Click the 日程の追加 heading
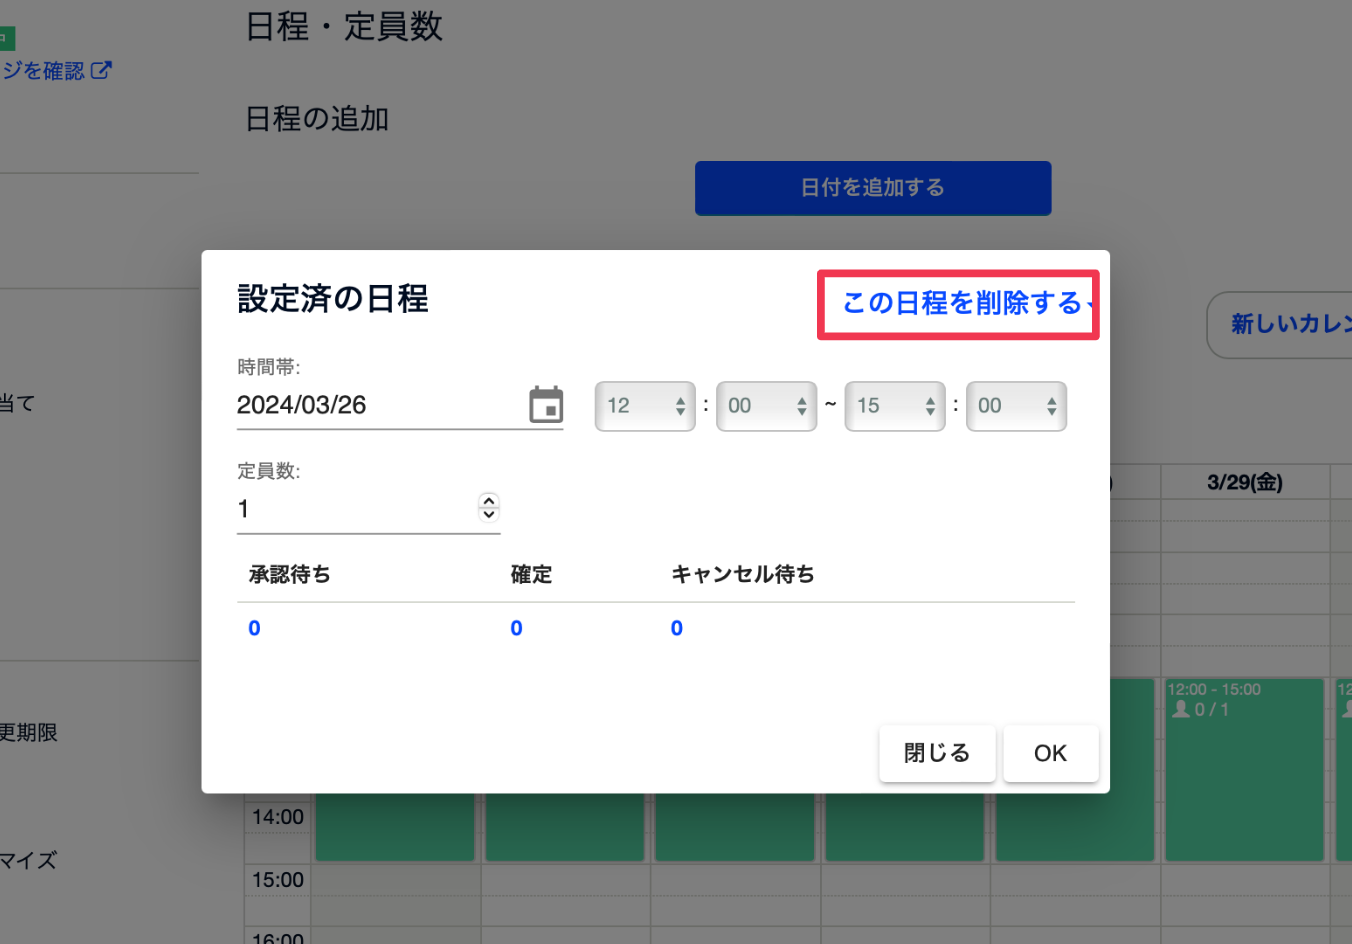 [x=317, y=119]
